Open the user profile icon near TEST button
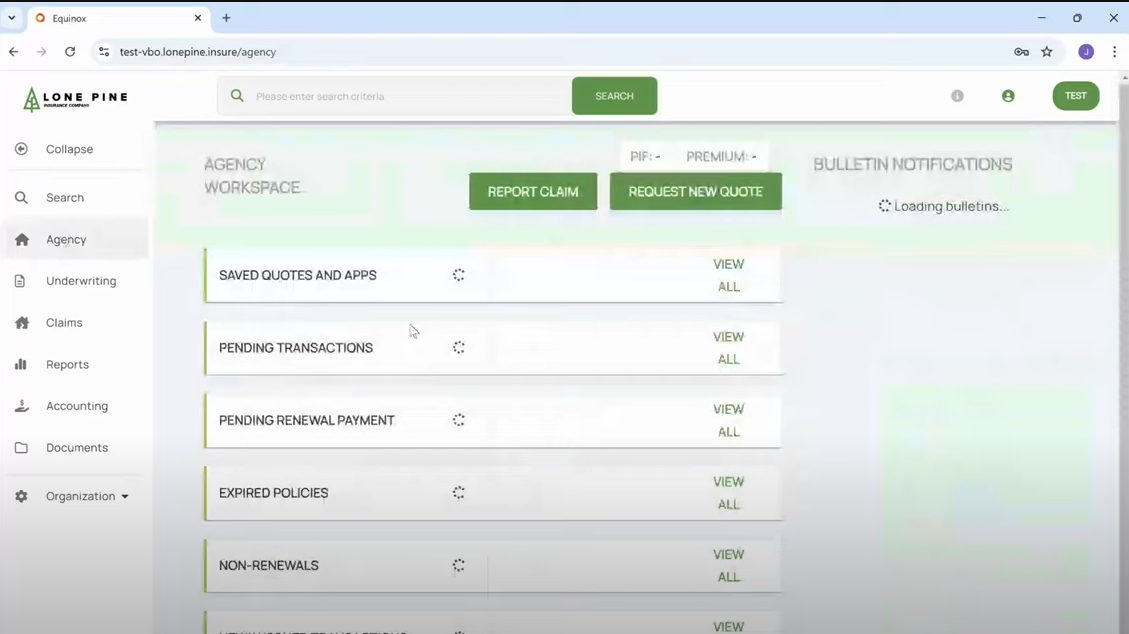1129x634 pixels. (1008, 96)
